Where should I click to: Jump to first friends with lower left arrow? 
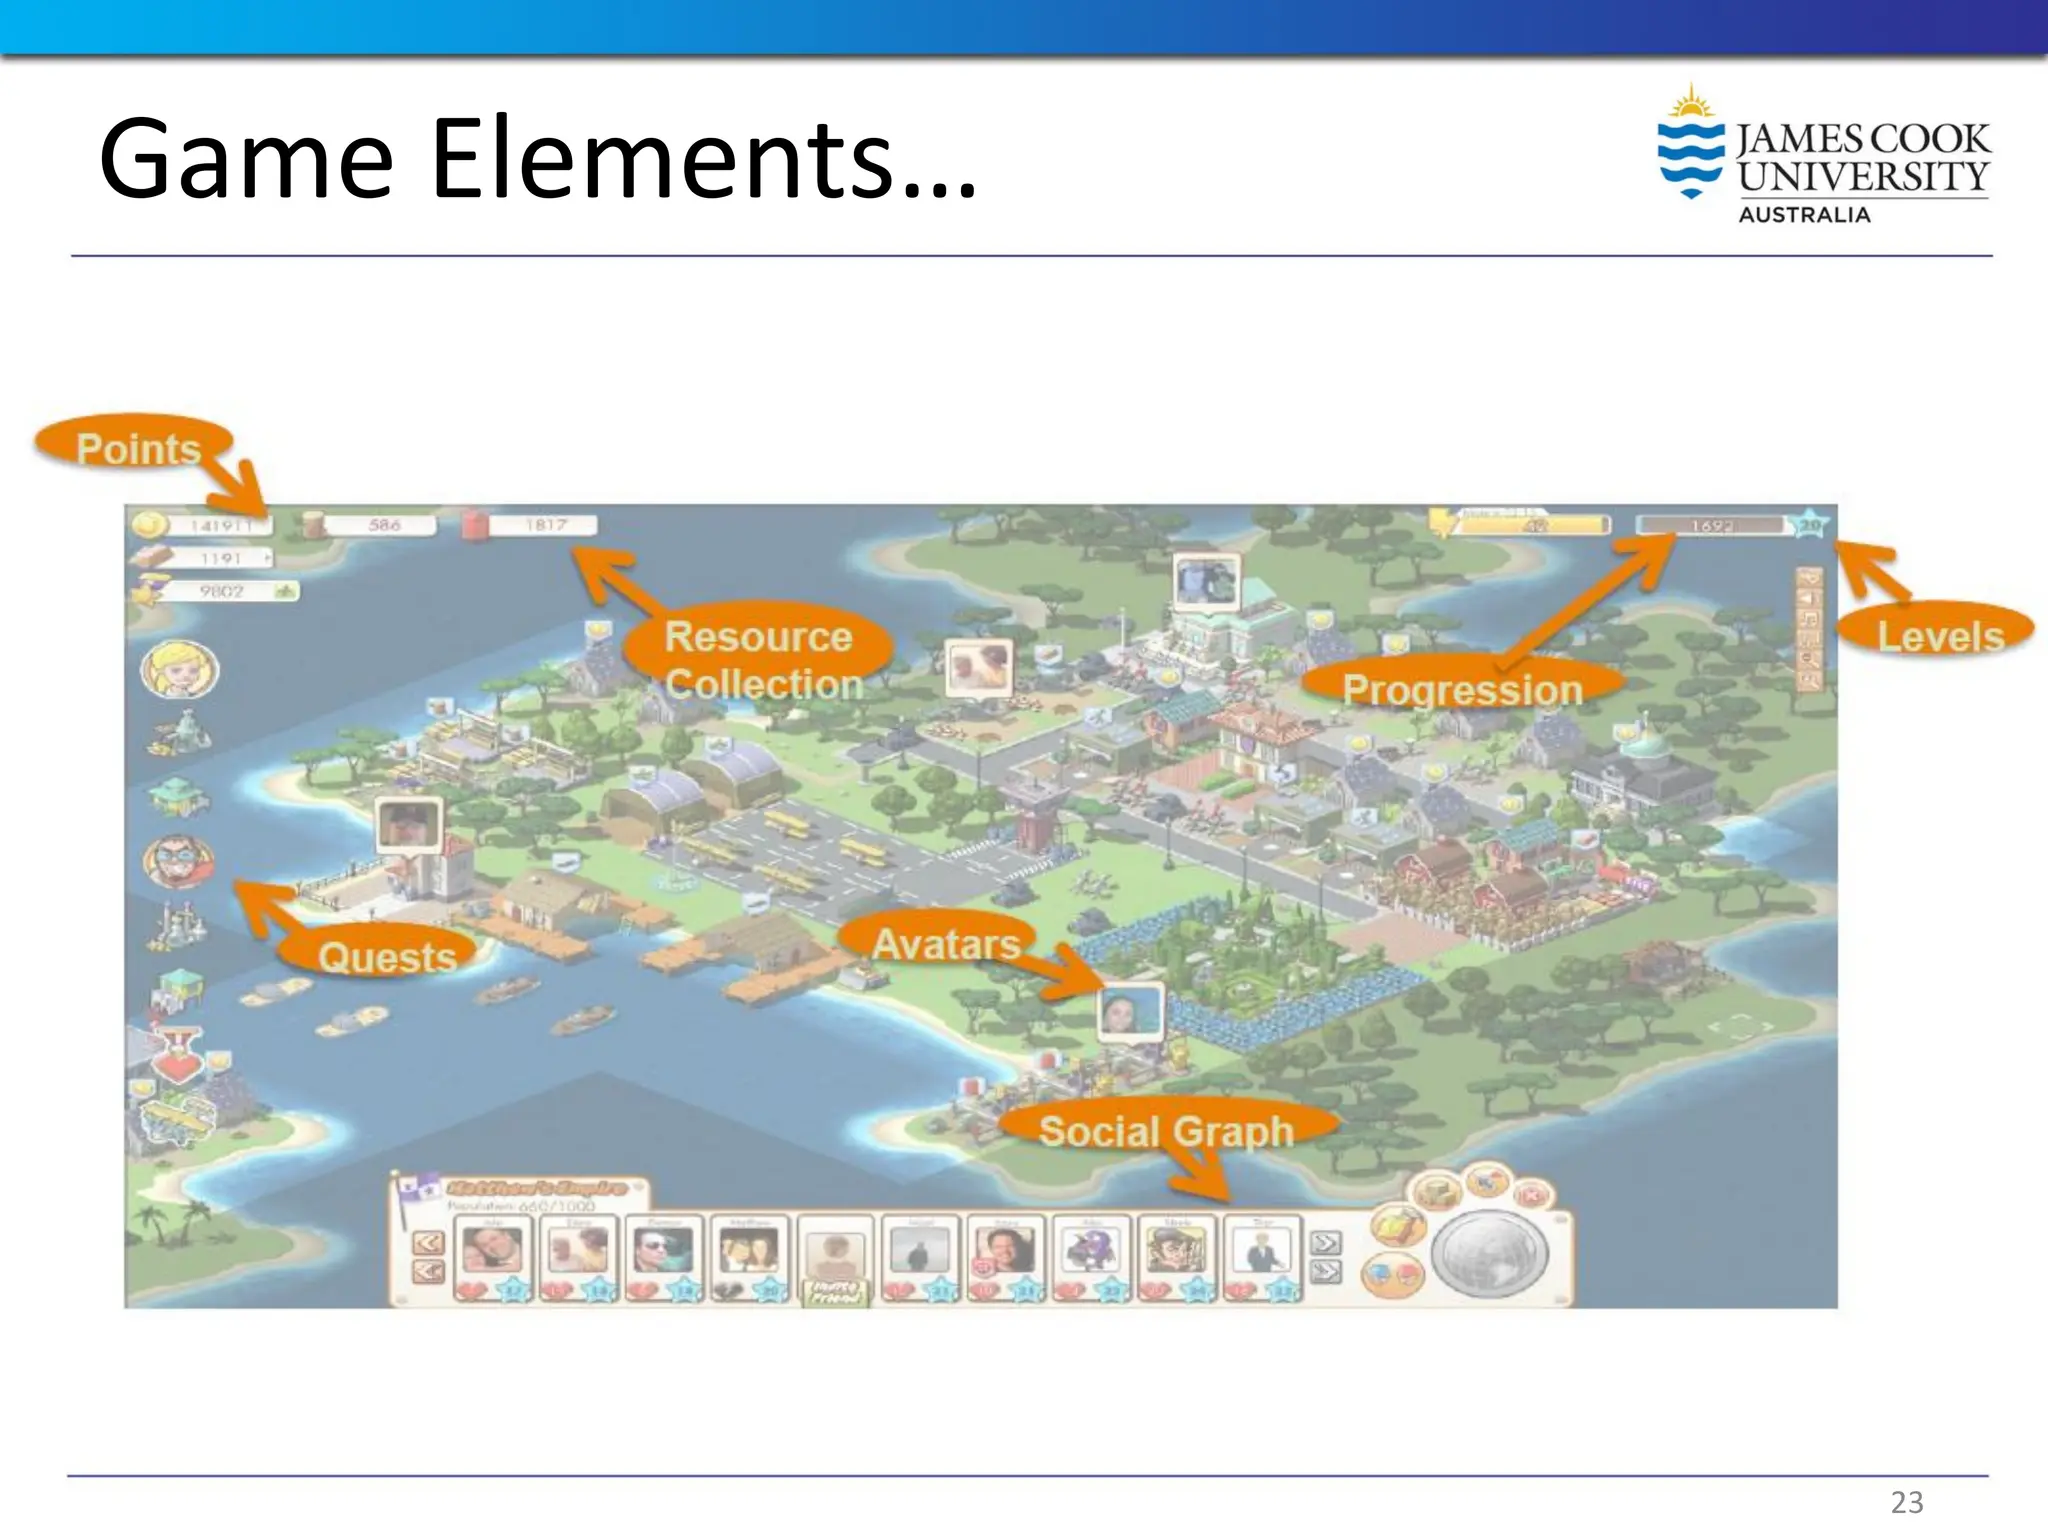point(428,1271)
